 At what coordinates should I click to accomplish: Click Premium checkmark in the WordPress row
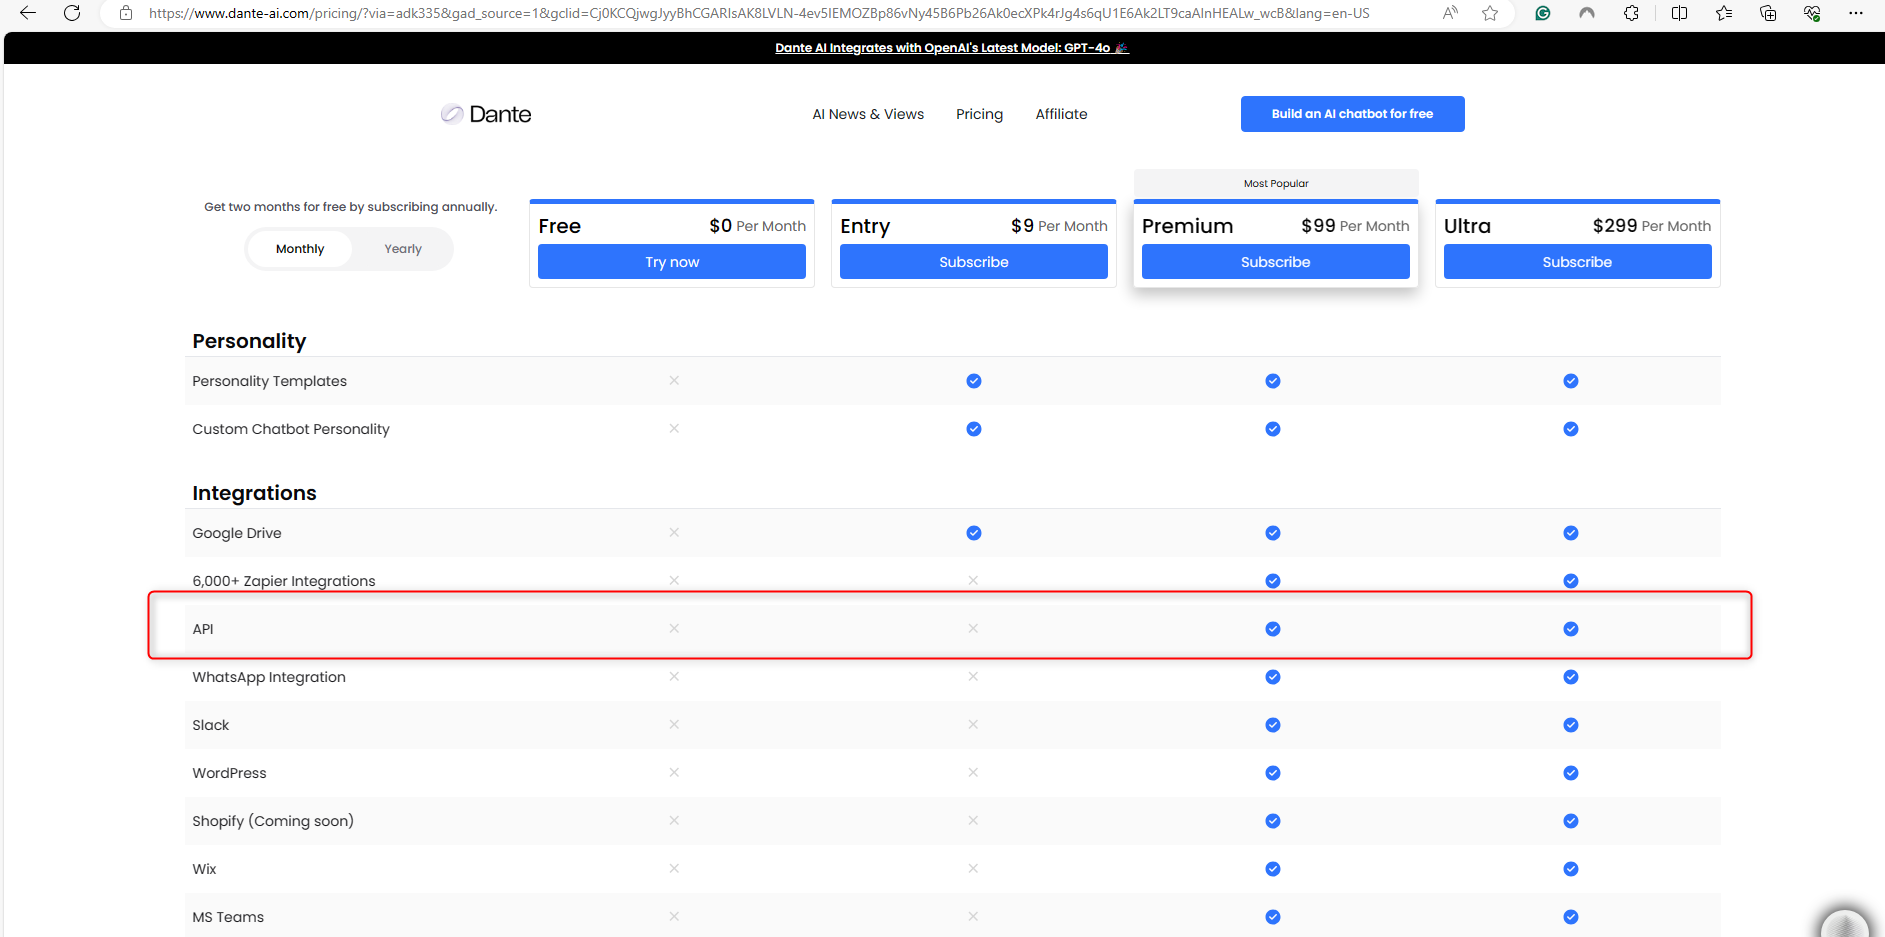point(1273,773)
